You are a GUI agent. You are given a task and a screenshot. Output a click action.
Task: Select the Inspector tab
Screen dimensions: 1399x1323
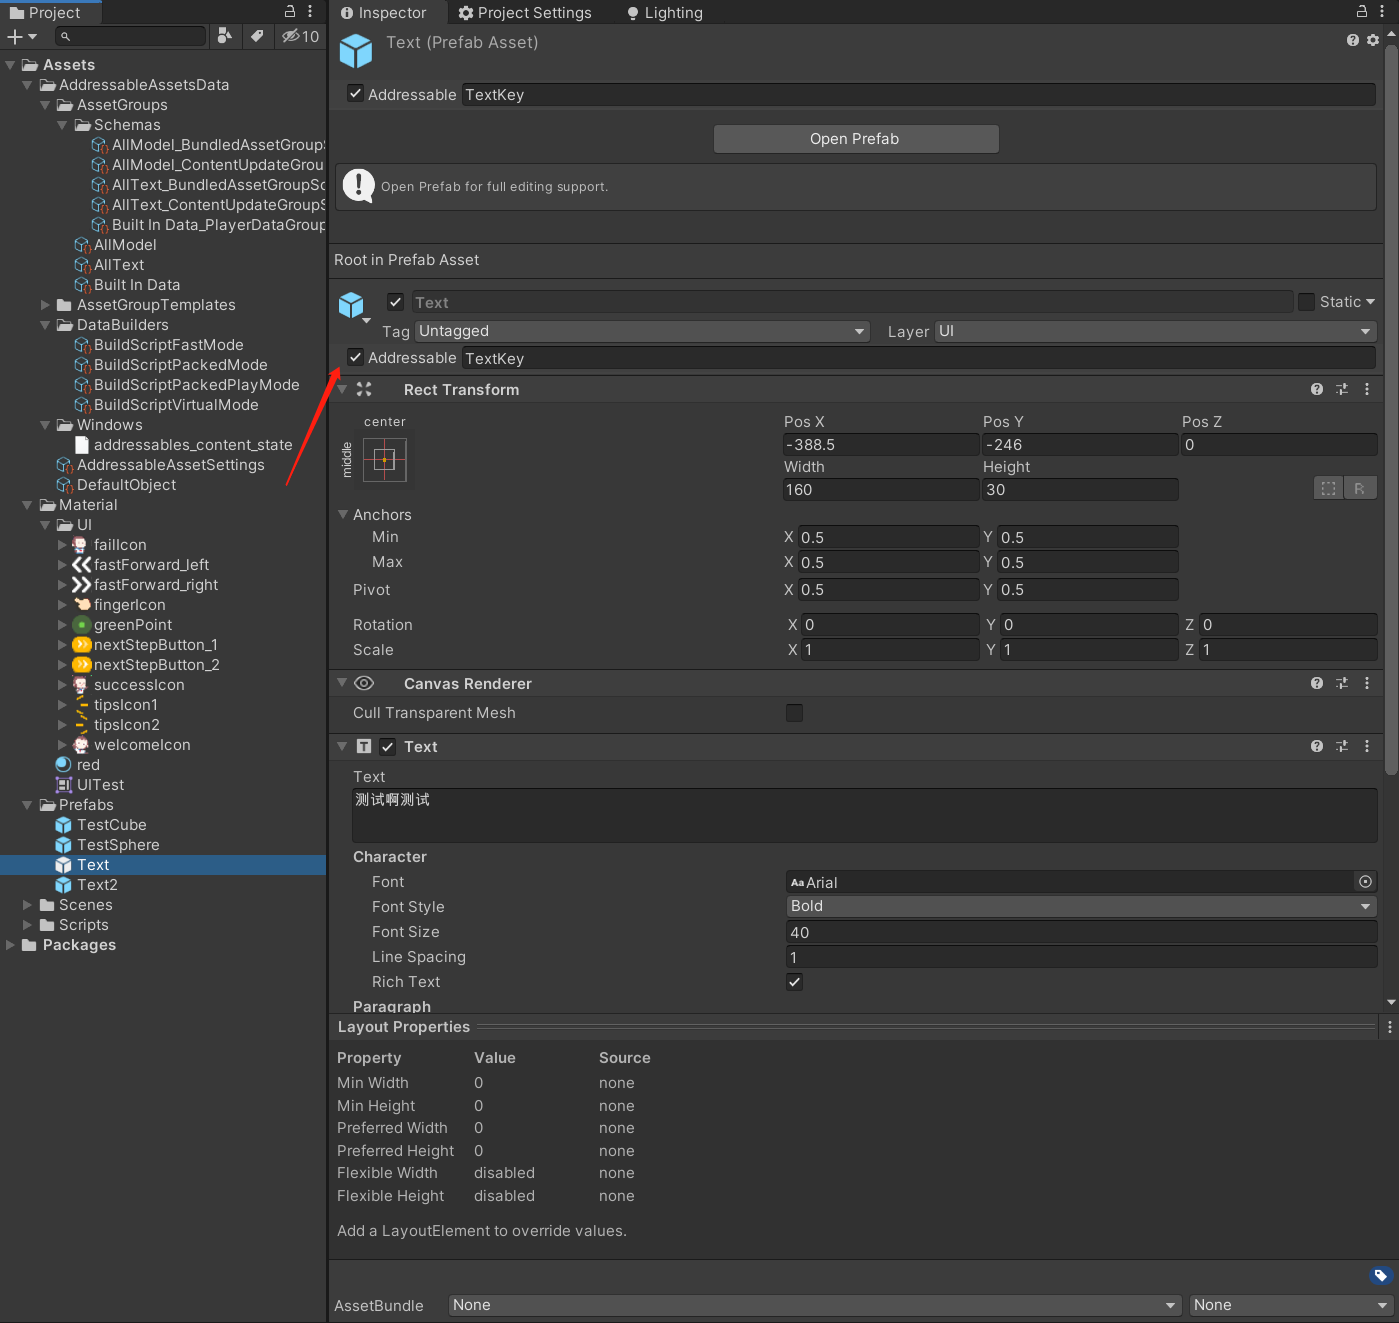pyautogui.click(x=384, y=12)
